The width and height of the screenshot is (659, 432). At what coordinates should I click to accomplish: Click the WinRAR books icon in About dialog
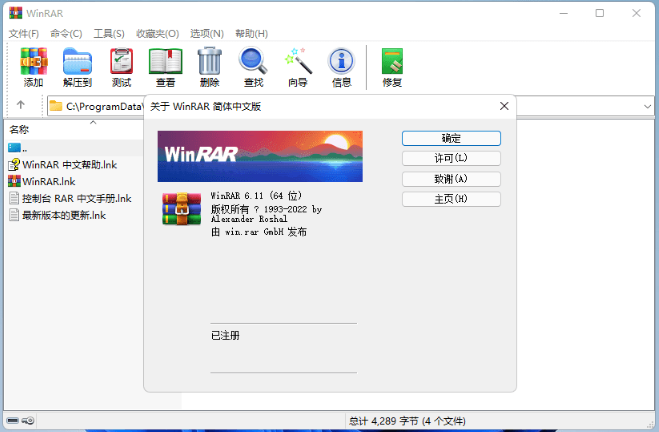point(182,209)
